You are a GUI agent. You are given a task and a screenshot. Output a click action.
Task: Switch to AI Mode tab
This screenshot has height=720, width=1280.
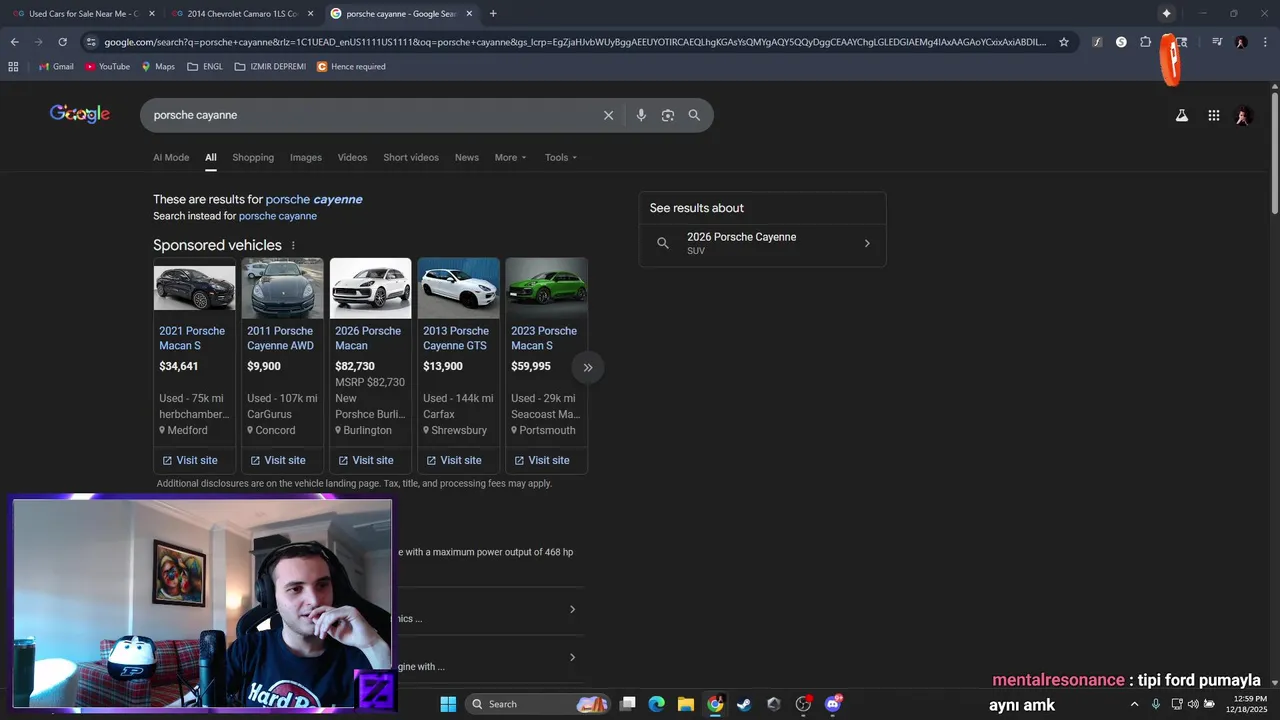tap(171, 157)
